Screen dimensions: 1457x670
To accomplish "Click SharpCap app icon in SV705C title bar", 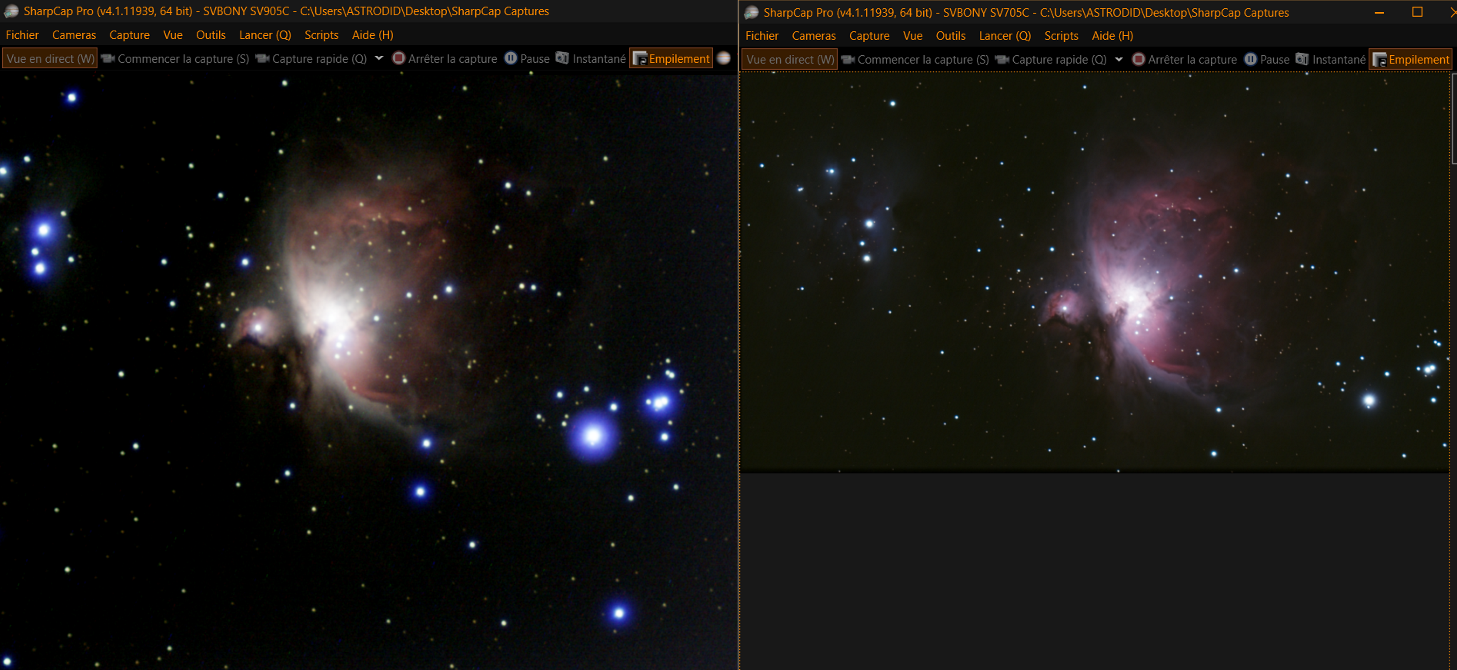I will [x=751, y=12].
